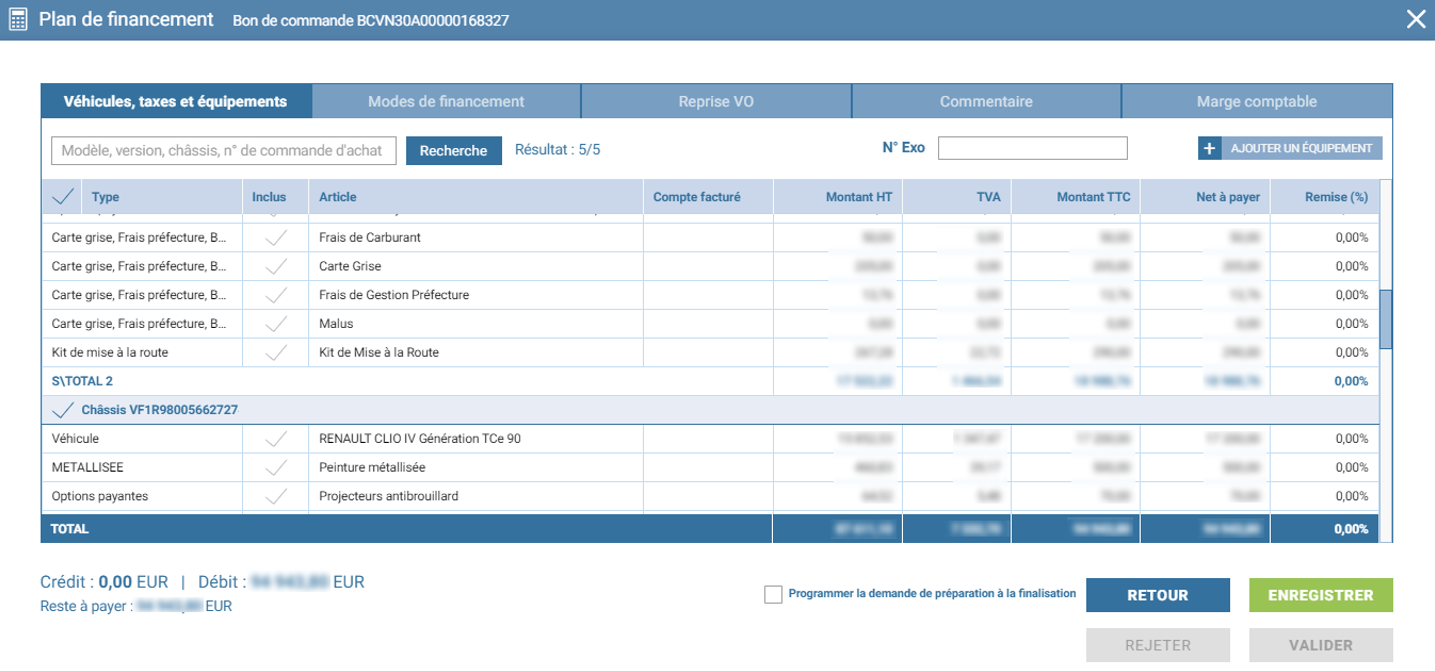Image resolution: width=1435 pixels, height=671 pixels.
Task: Click the Véhicule type cell
Action: click(x=142, y=438)
